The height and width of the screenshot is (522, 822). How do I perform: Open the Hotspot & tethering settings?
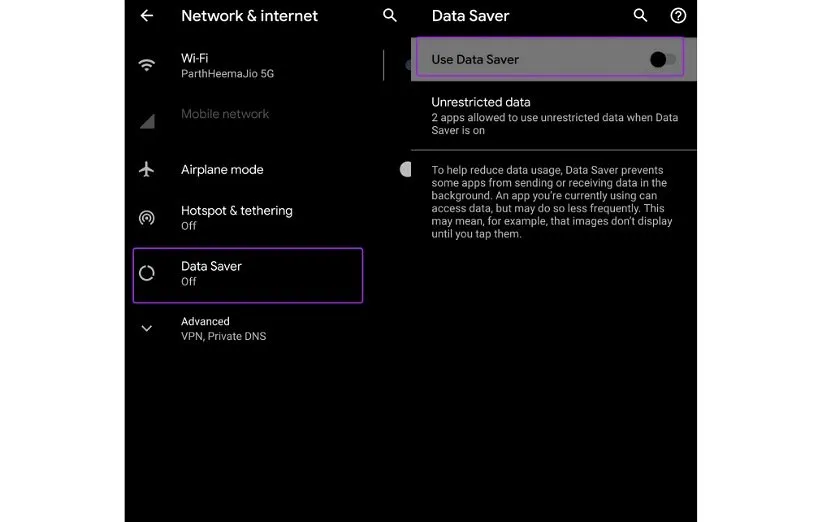tap(236, 217)
